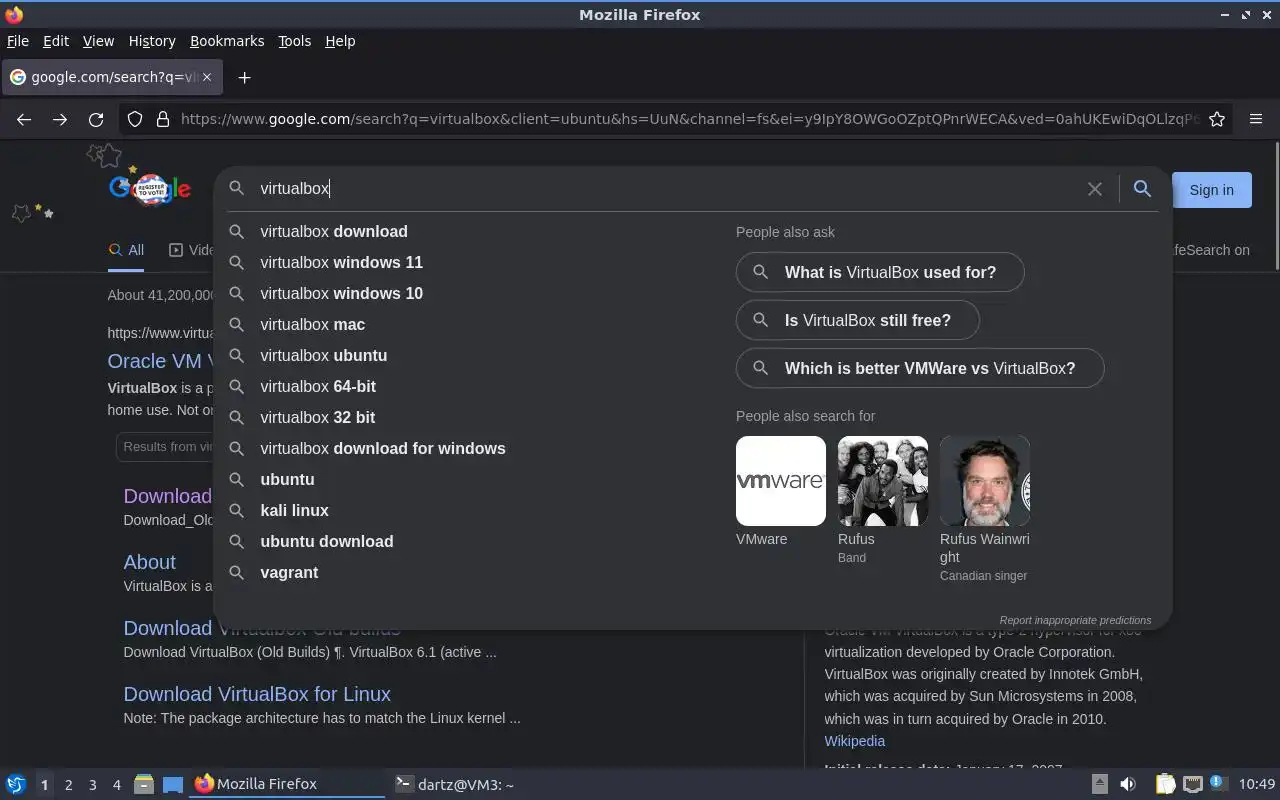Click the Google Register to Vote logo
The width and height of the screenshot is (1280, 800).
150,188
